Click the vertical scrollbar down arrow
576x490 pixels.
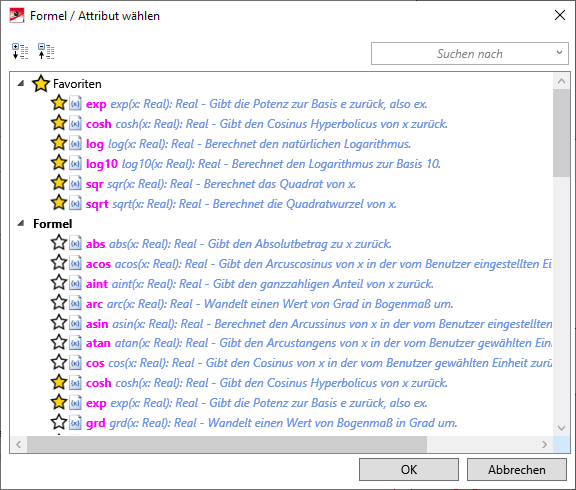tap(561, 428)
